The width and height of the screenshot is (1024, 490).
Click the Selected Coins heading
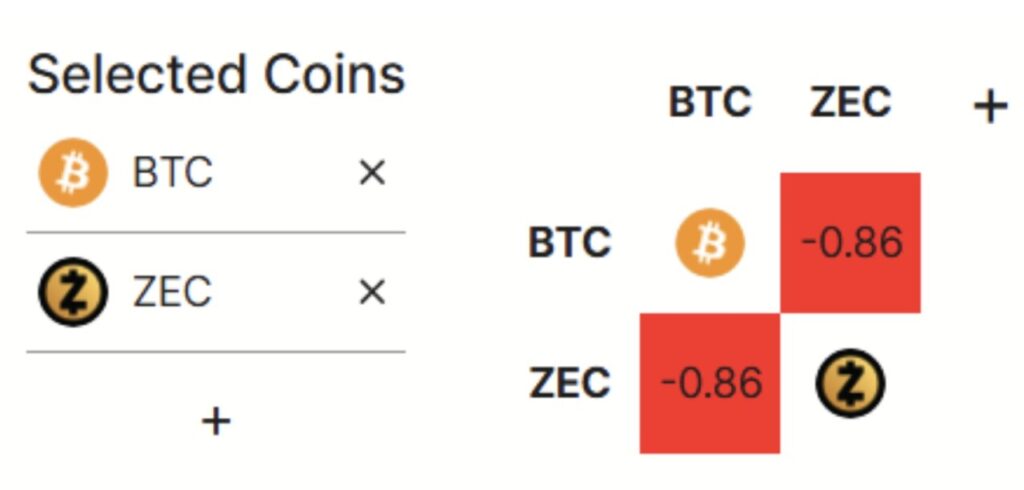[x=216, y=75]
